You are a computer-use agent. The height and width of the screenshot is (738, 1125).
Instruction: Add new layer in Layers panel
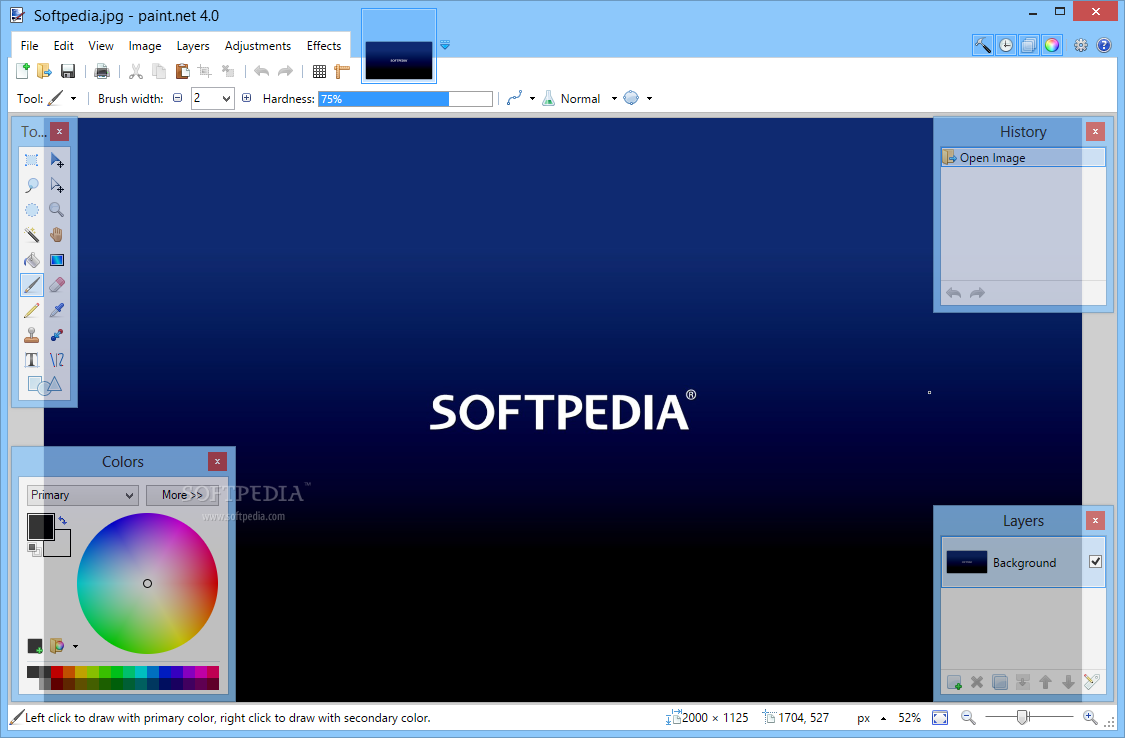point(954,682)
